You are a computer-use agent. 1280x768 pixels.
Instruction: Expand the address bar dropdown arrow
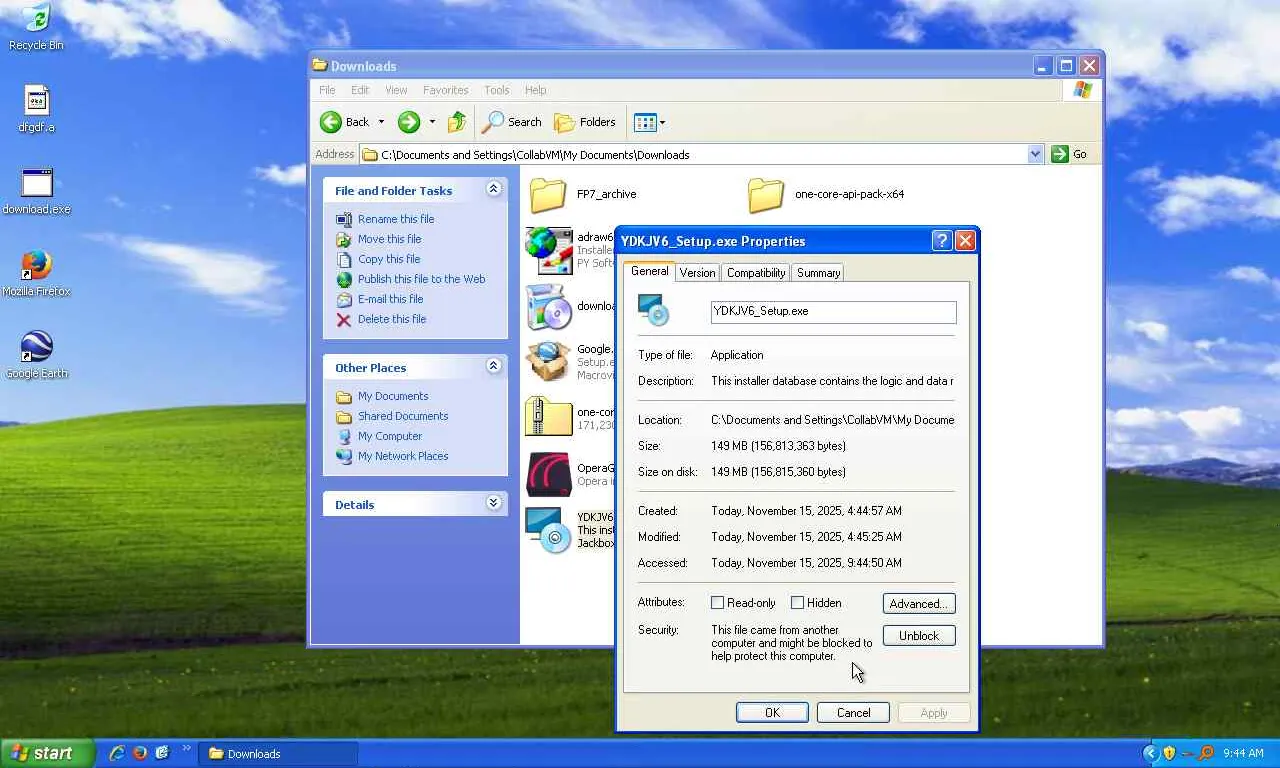point(1035,154)
